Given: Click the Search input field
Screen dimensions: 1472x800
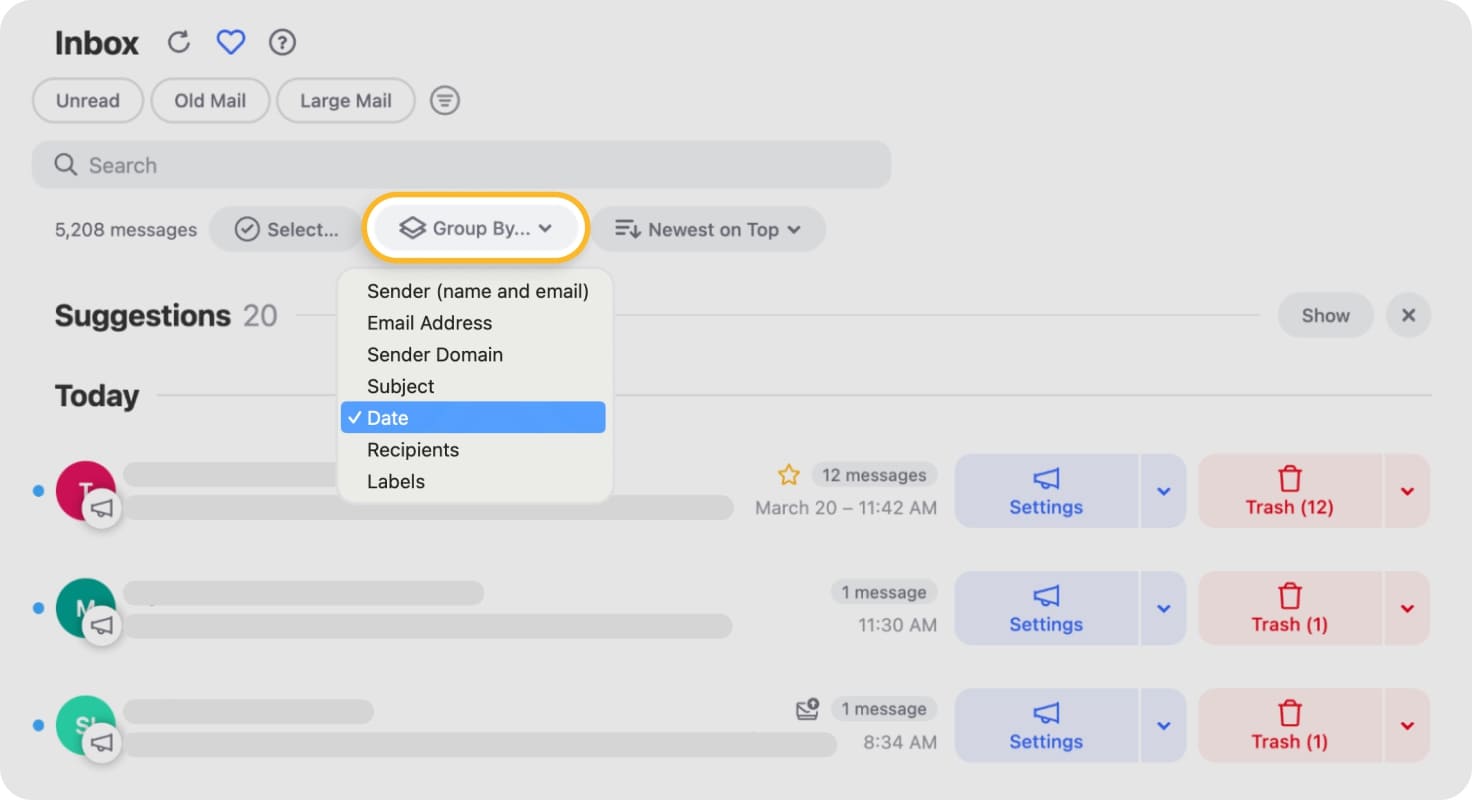Looking at the screenshot, I should pyautogui.click(x=461, y=165).
